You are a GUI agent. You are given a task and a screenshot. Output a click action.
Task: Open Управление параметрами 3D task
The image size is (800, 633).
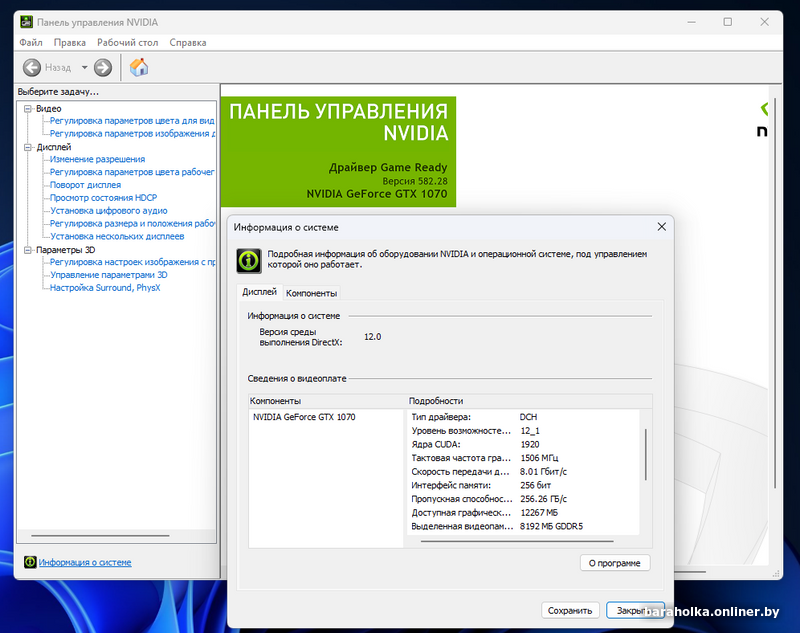108,274
